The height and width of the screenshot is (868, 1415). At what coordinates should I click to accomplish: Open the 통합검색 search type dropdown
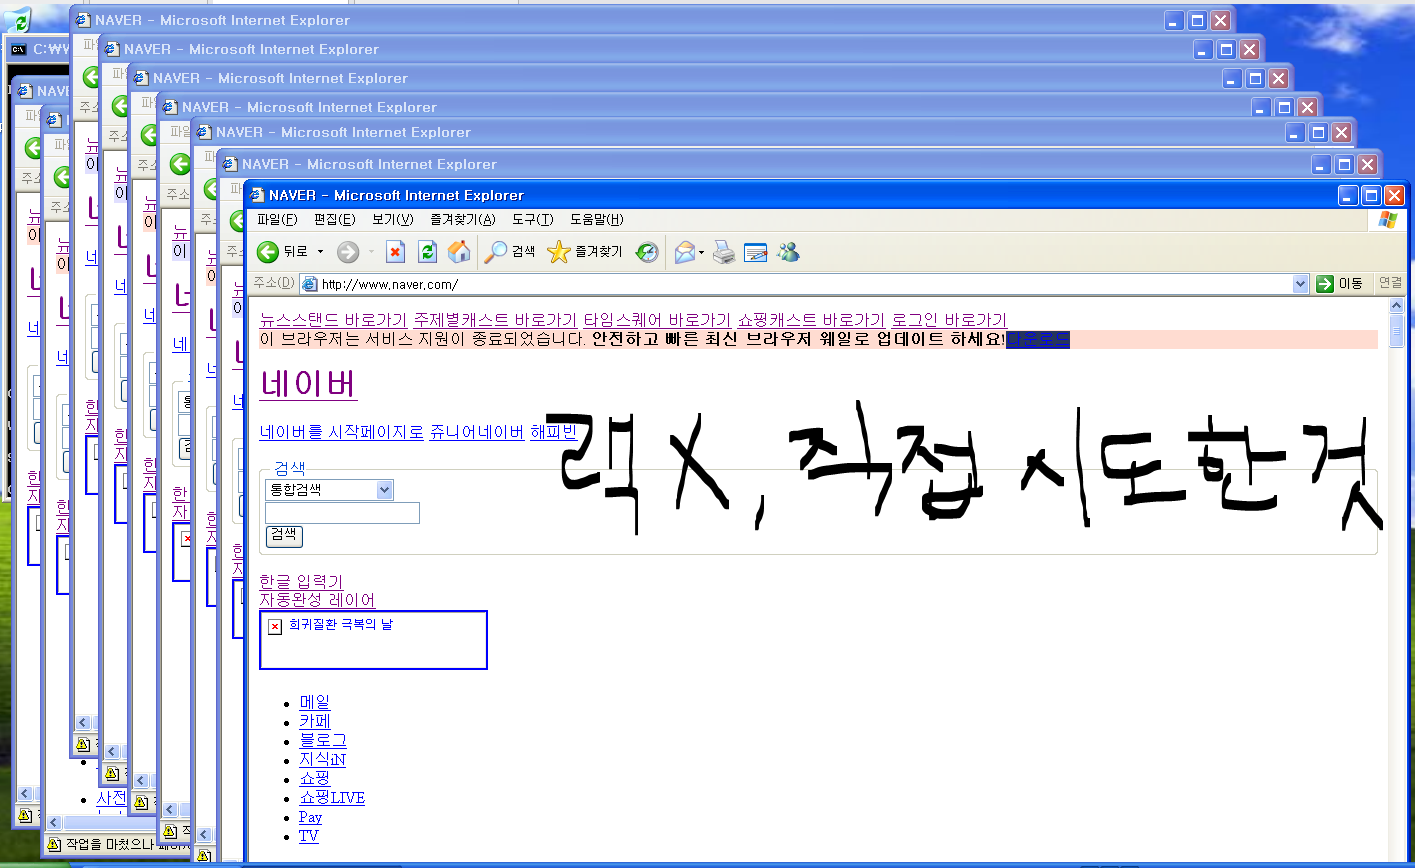pyautogui.click(x=329, y=490)
